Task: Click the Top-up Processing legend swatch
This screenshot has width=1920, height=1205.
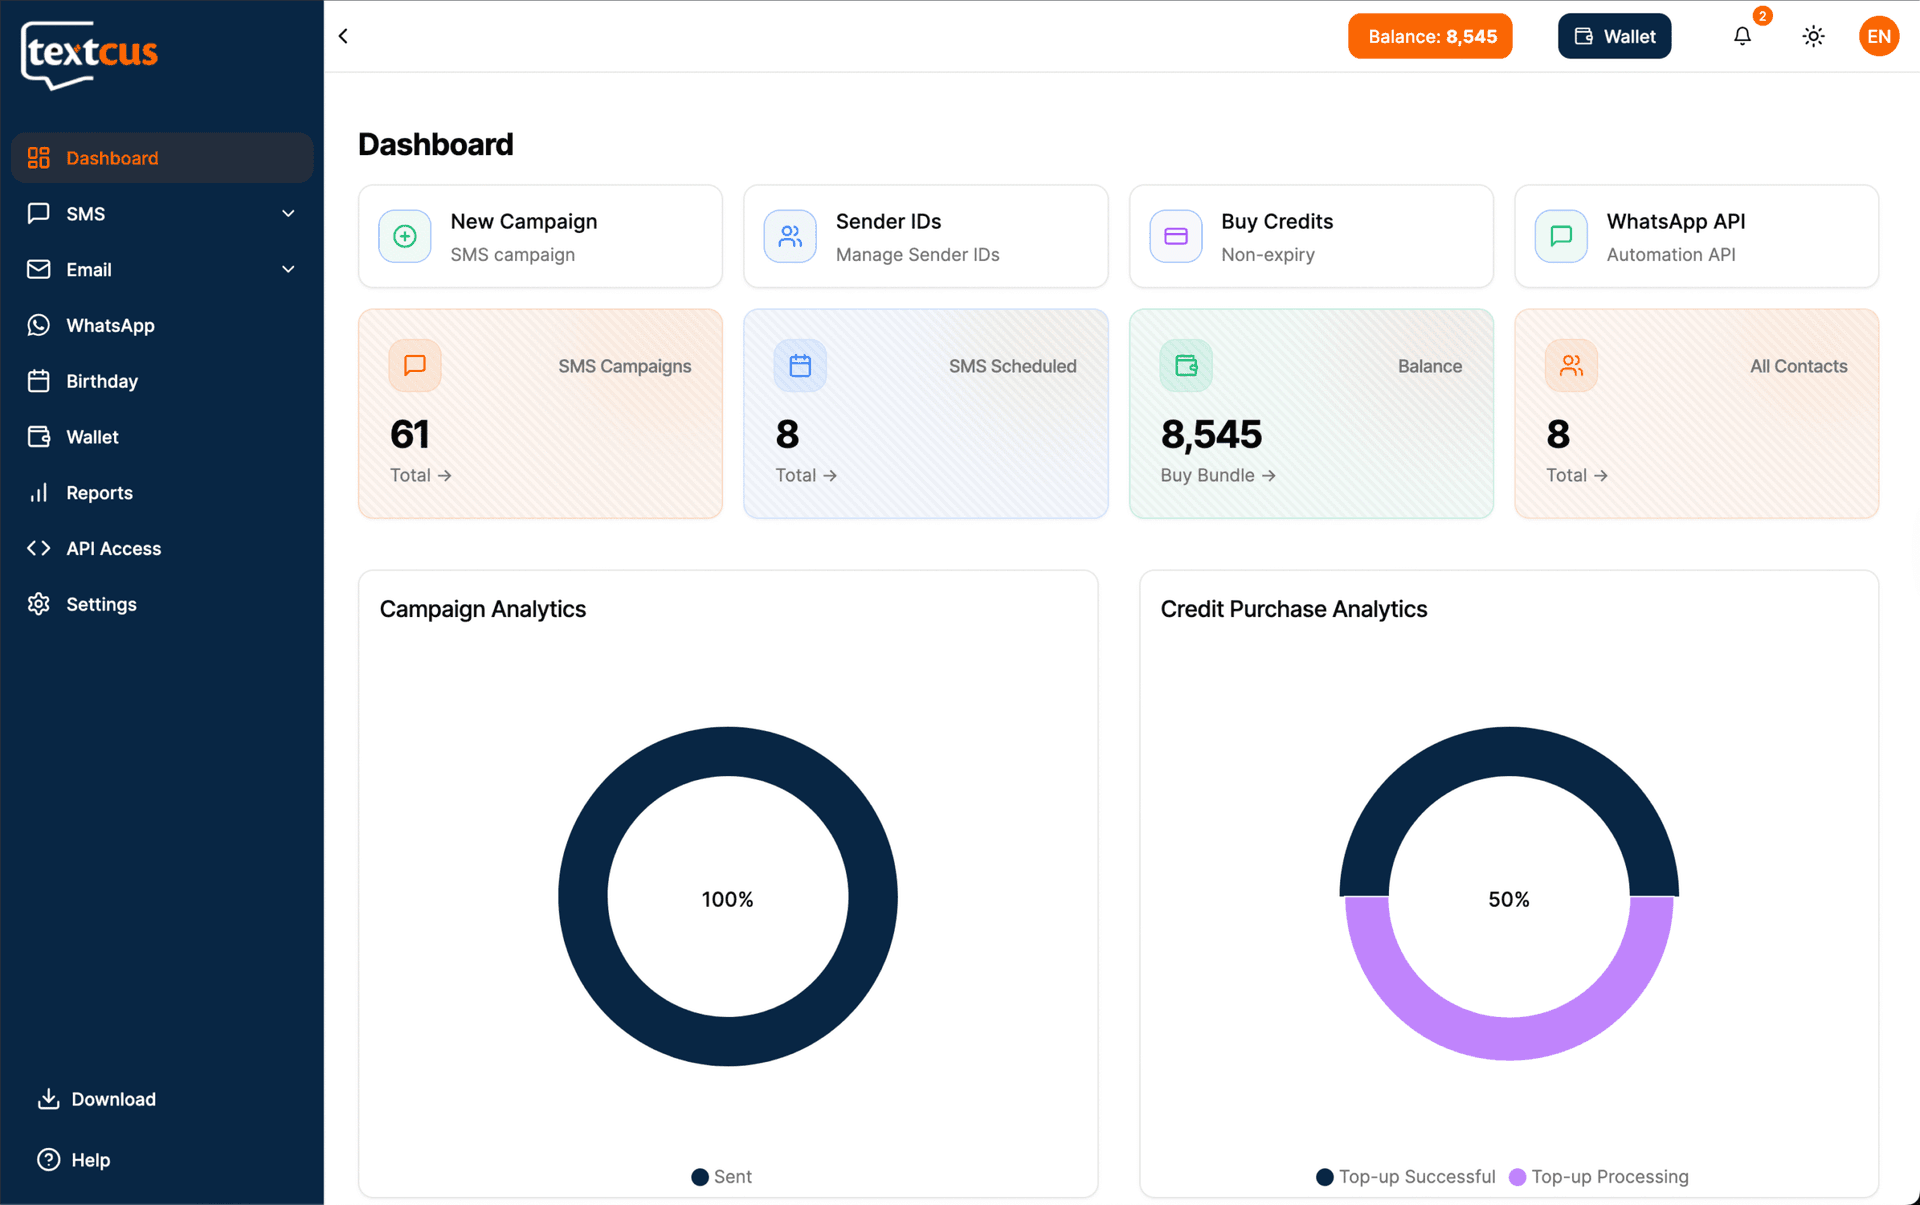Action: pyautogui.click(x=1518, y=1177)
